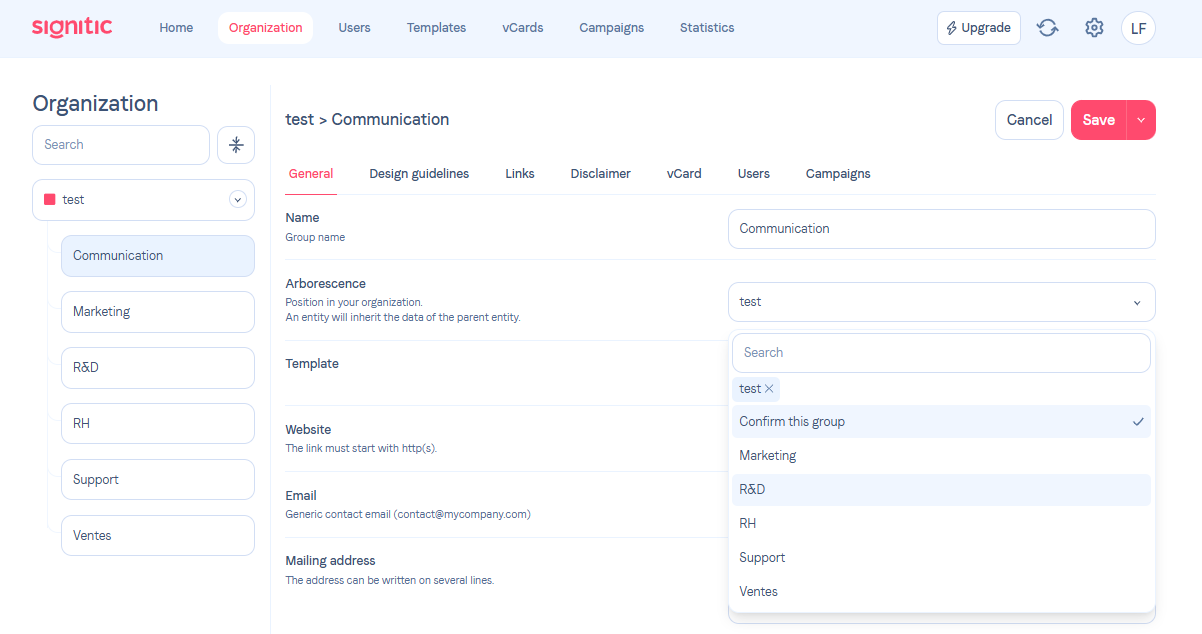Switch to the Design guidelines tab
This screenshot has height=634, width=1202.
pyautogui.click(x=419, y=174)
